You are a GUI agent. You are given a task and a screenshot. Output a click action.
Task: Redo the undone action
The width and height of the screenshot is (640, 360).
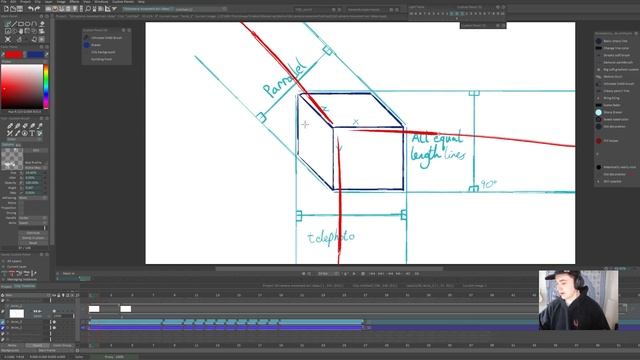(37, 9)
